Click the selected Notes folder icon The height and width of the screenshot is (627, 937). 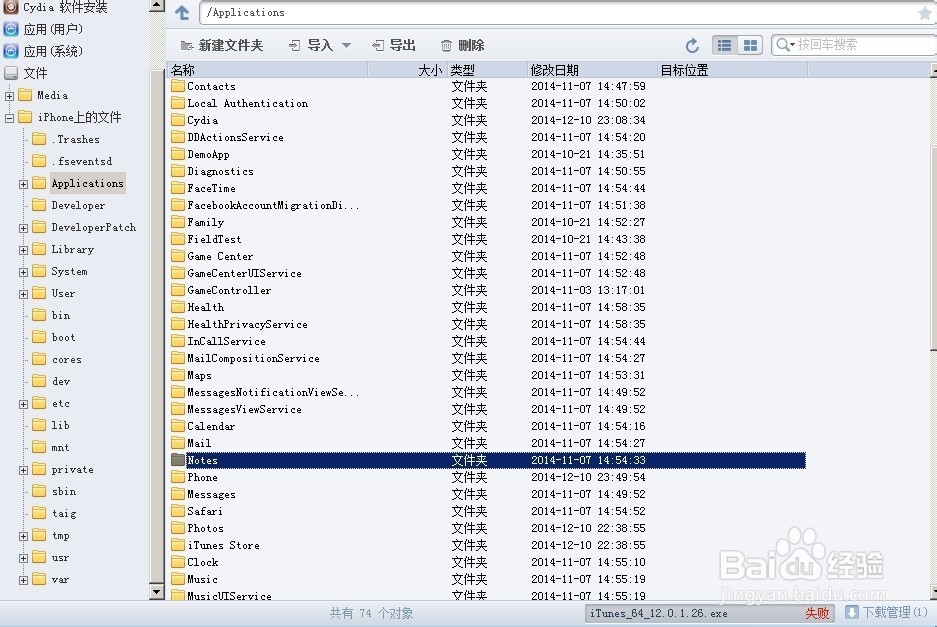click(177, 460)
